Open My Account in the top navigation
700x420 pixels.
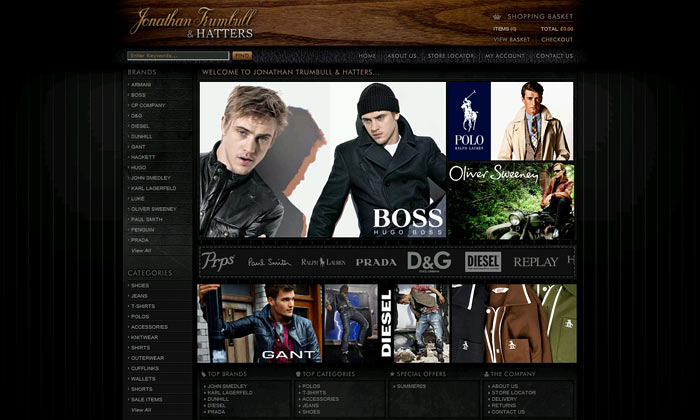click(505, 56)
